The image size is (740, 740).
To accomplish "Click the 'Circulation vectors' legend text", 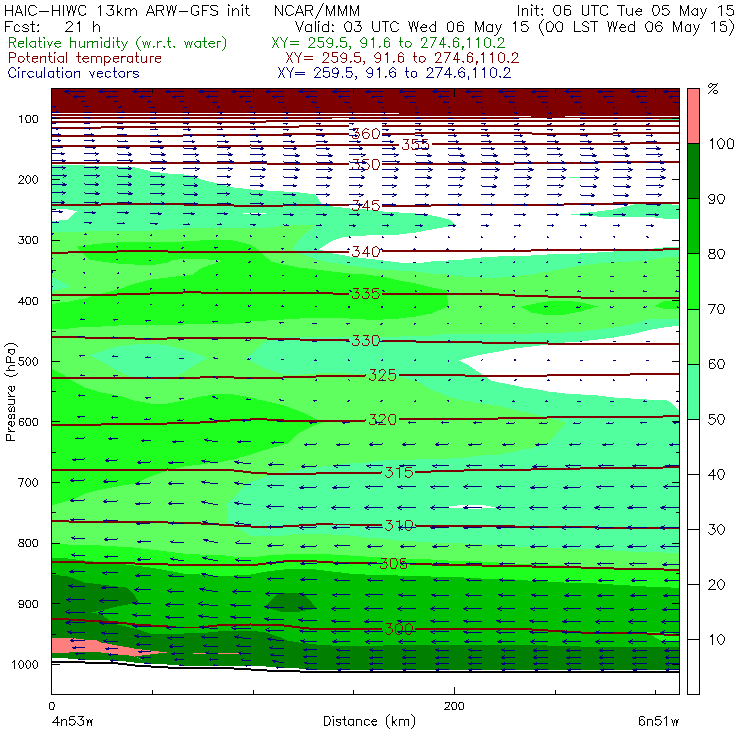I will (x=74, y=73).
